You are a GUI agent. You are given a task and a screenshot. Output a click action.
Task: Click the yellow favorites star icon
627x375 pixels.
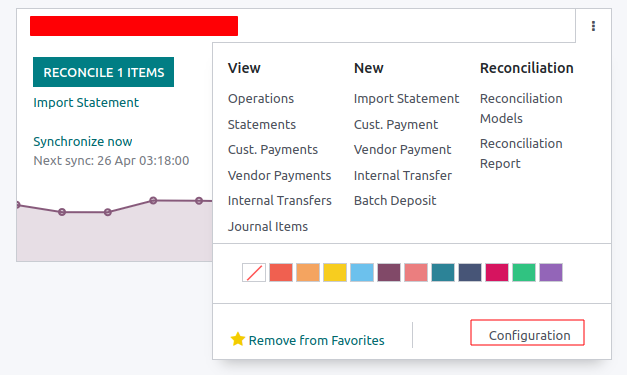tap(238, 339)
